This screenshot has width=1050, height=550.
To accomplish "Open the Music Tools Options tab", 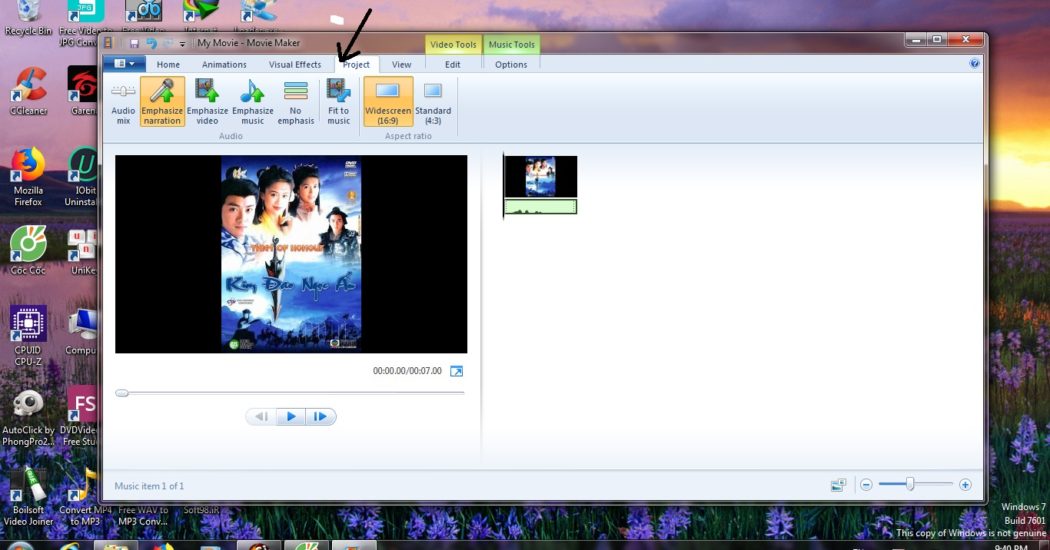I will click(x=511, y=64).
